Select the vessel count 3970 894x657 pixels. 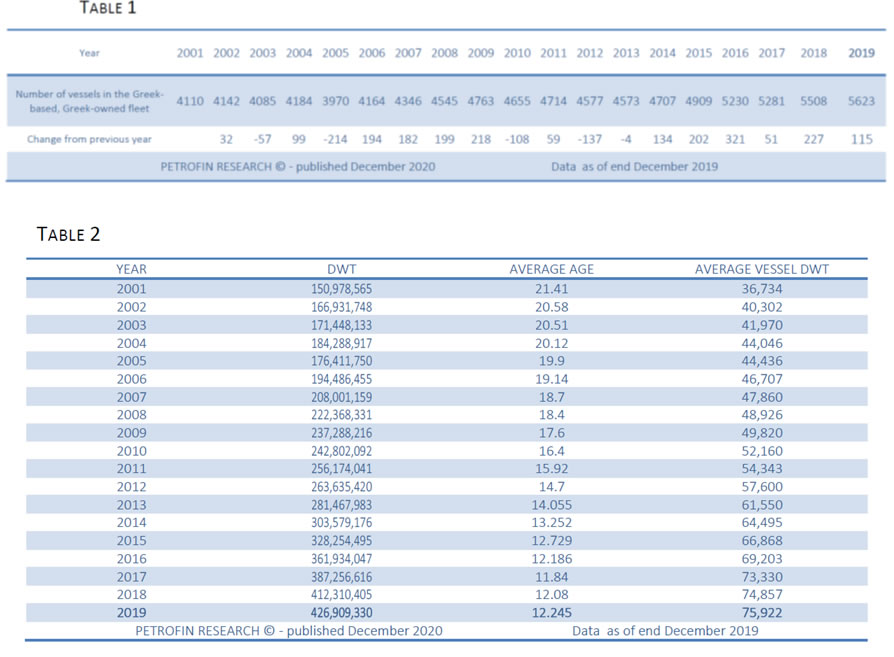coord(335,101)
